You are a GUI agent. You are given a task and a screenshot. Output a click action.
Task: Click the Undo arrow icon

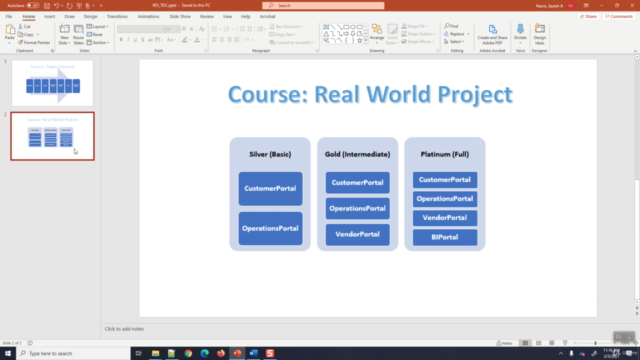[x=57, y=6]
